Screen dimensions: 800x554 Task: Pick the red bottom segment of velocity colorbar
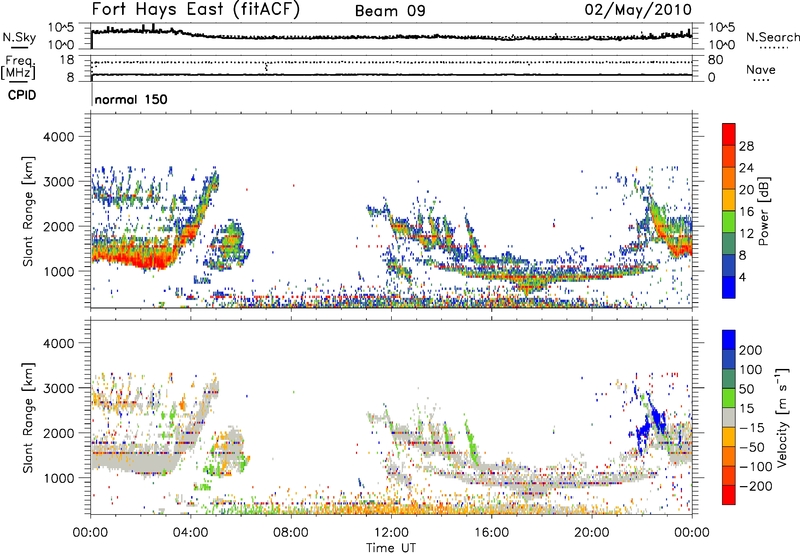click(729, 495)
